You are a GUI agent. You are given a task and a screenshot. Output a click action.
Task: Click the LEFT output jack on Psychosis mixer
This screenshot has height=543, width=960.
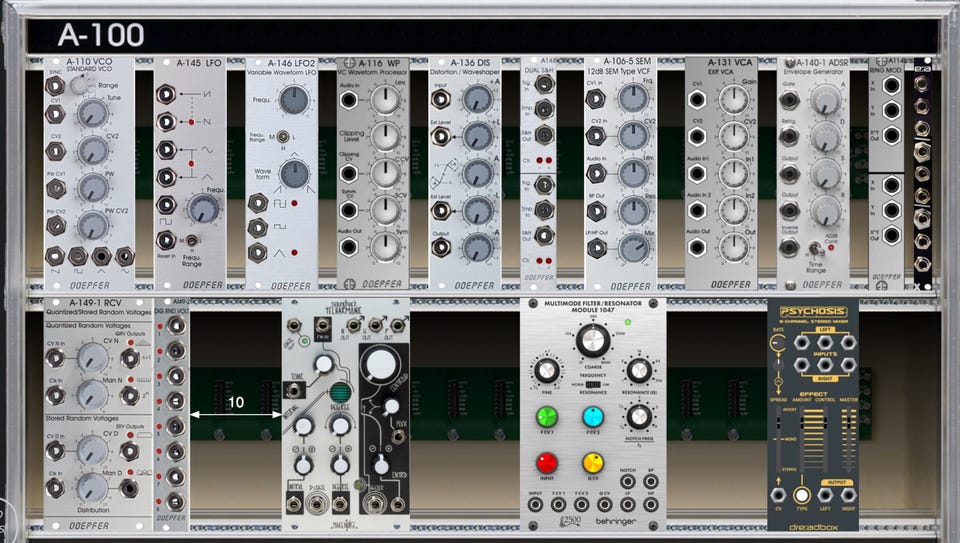tap(825, 495)
